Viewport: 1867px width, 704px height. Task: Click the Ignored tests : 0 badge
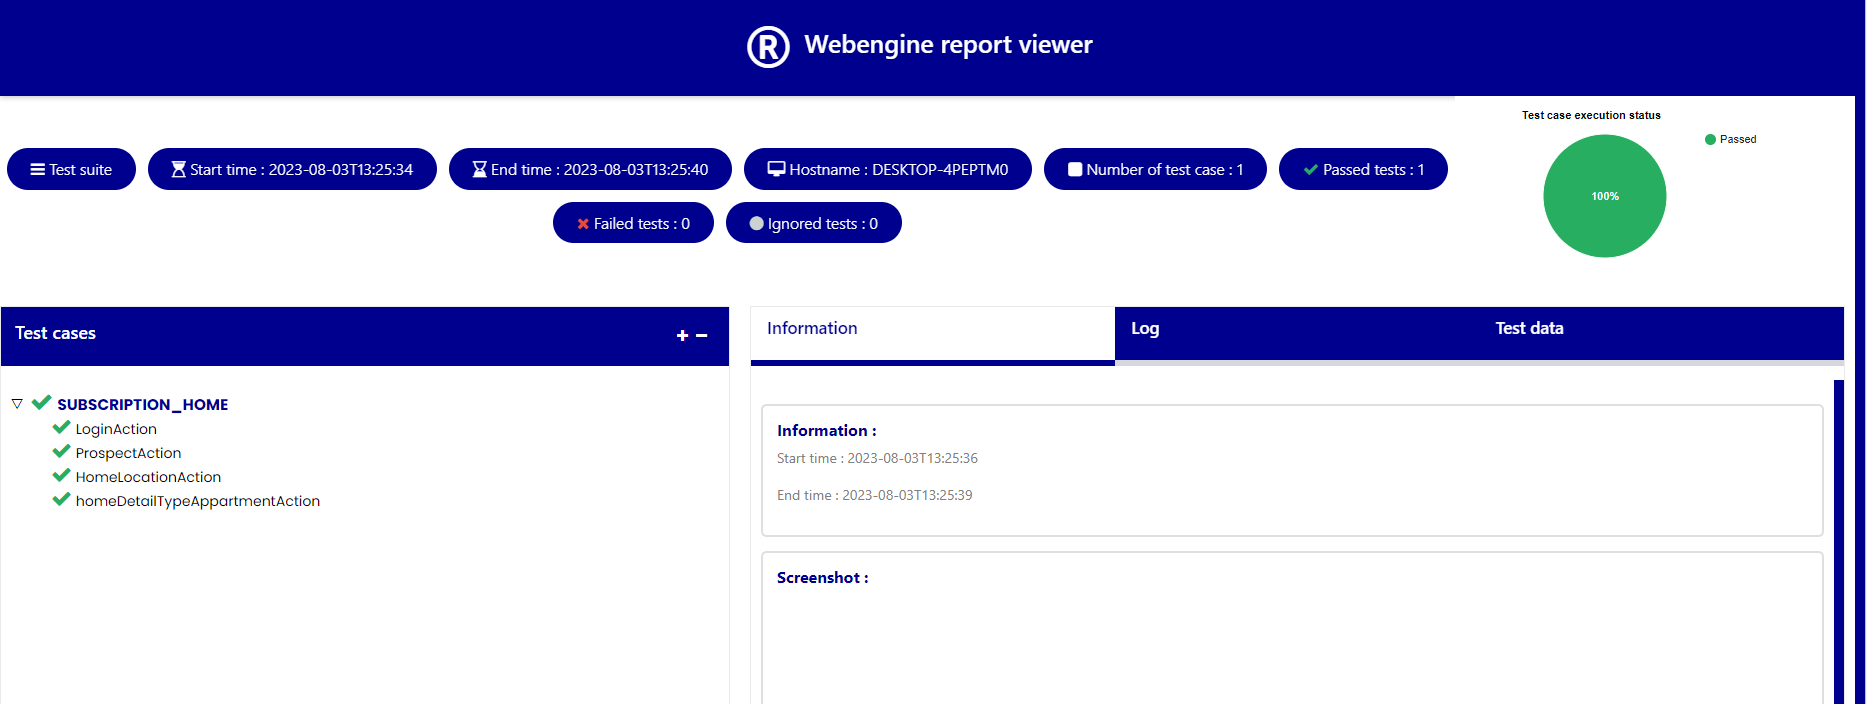click(814, 222)
